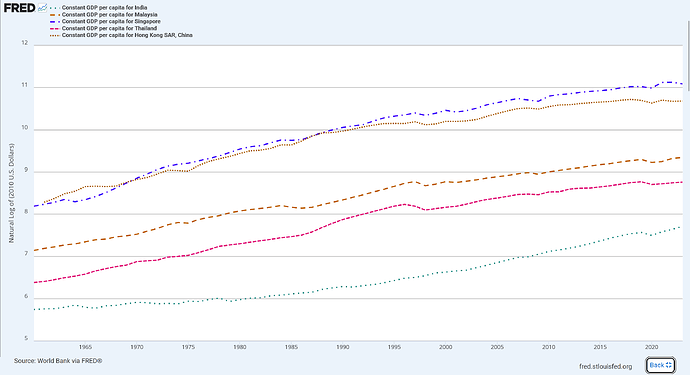Viewport: 690px width, 375px height.
Task: Click the x-axis label 1970
Action: [x=137, y=347]
